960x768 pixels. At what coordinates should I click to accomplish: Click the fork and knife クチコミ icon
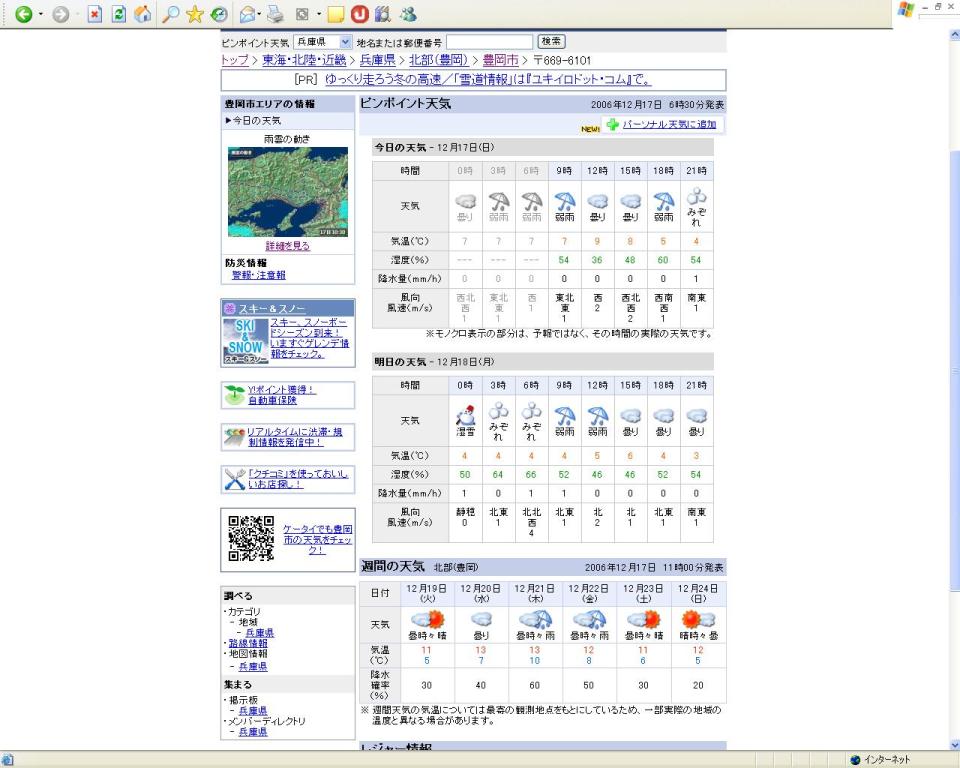pos(234,479)
